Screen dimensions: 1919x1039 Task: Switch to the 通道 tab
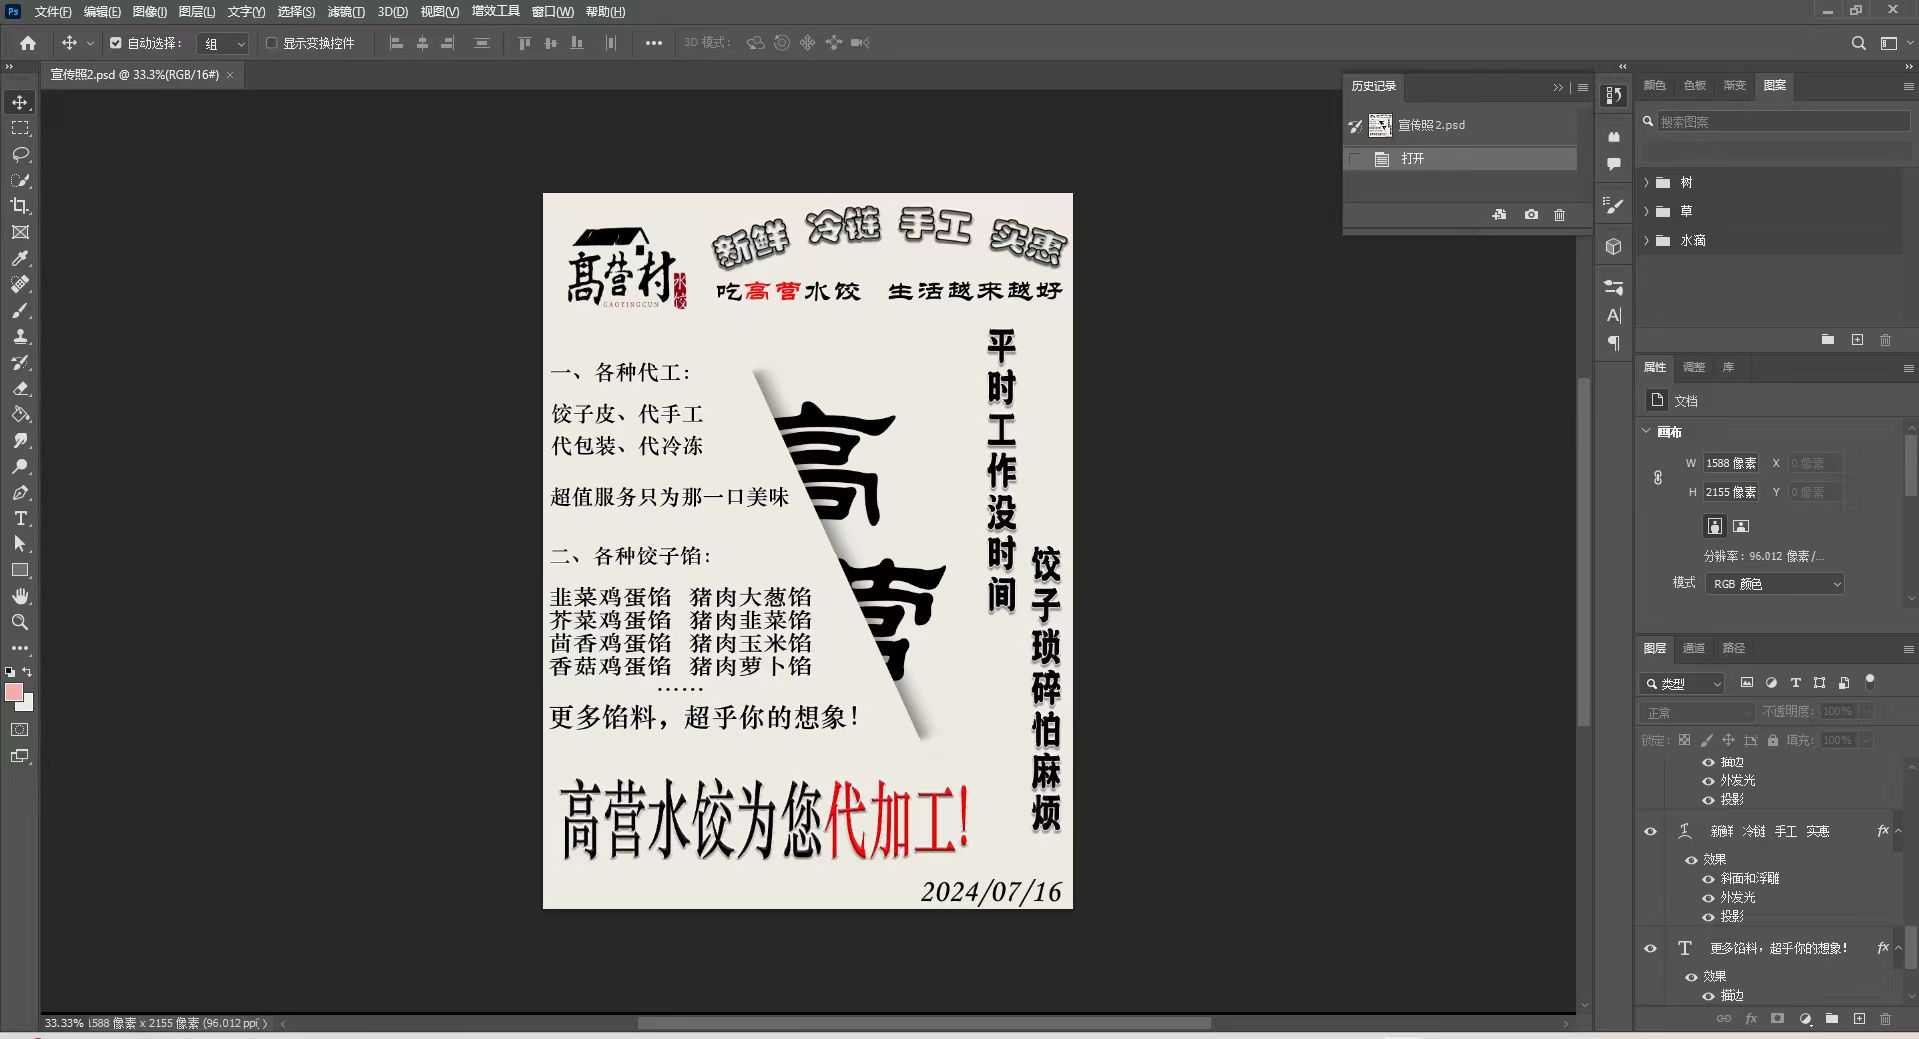coord(1693,648)
